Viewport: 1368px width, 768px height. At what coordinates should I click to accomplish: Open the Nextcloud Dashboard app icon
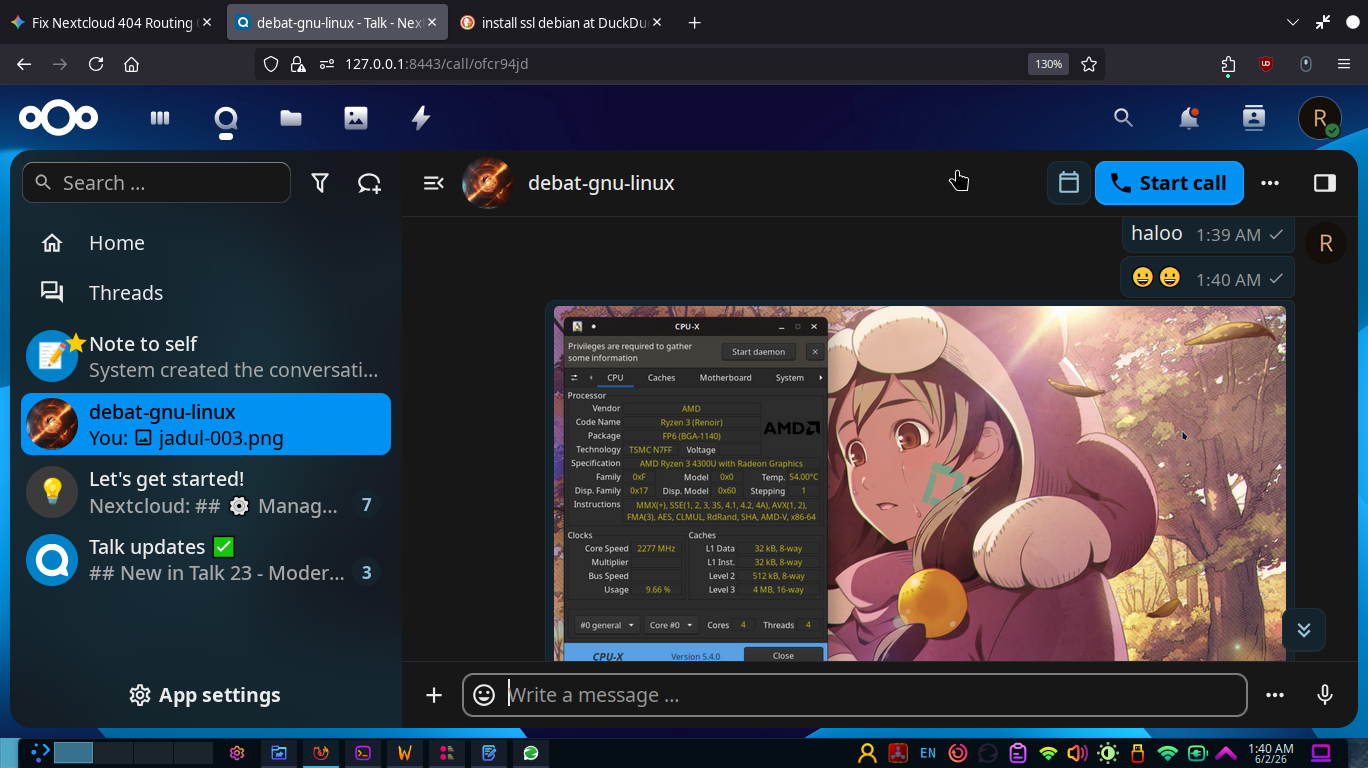160,118
